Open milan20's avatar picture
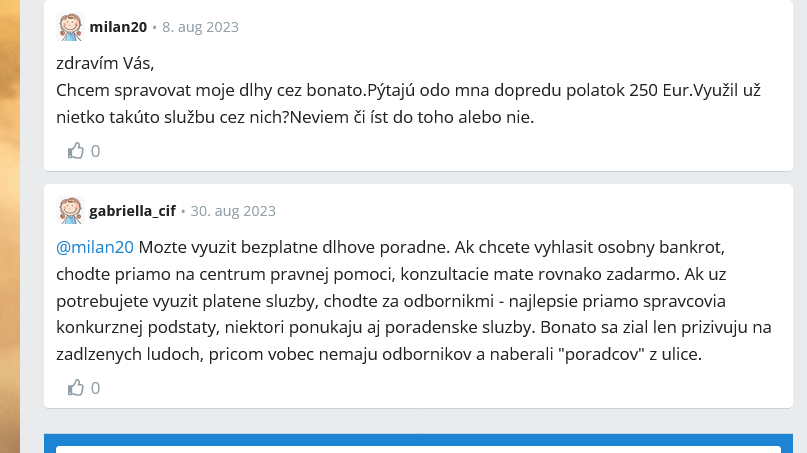This screenshot has width=807, height=453. pyautogui.click(x=70, y=27)
